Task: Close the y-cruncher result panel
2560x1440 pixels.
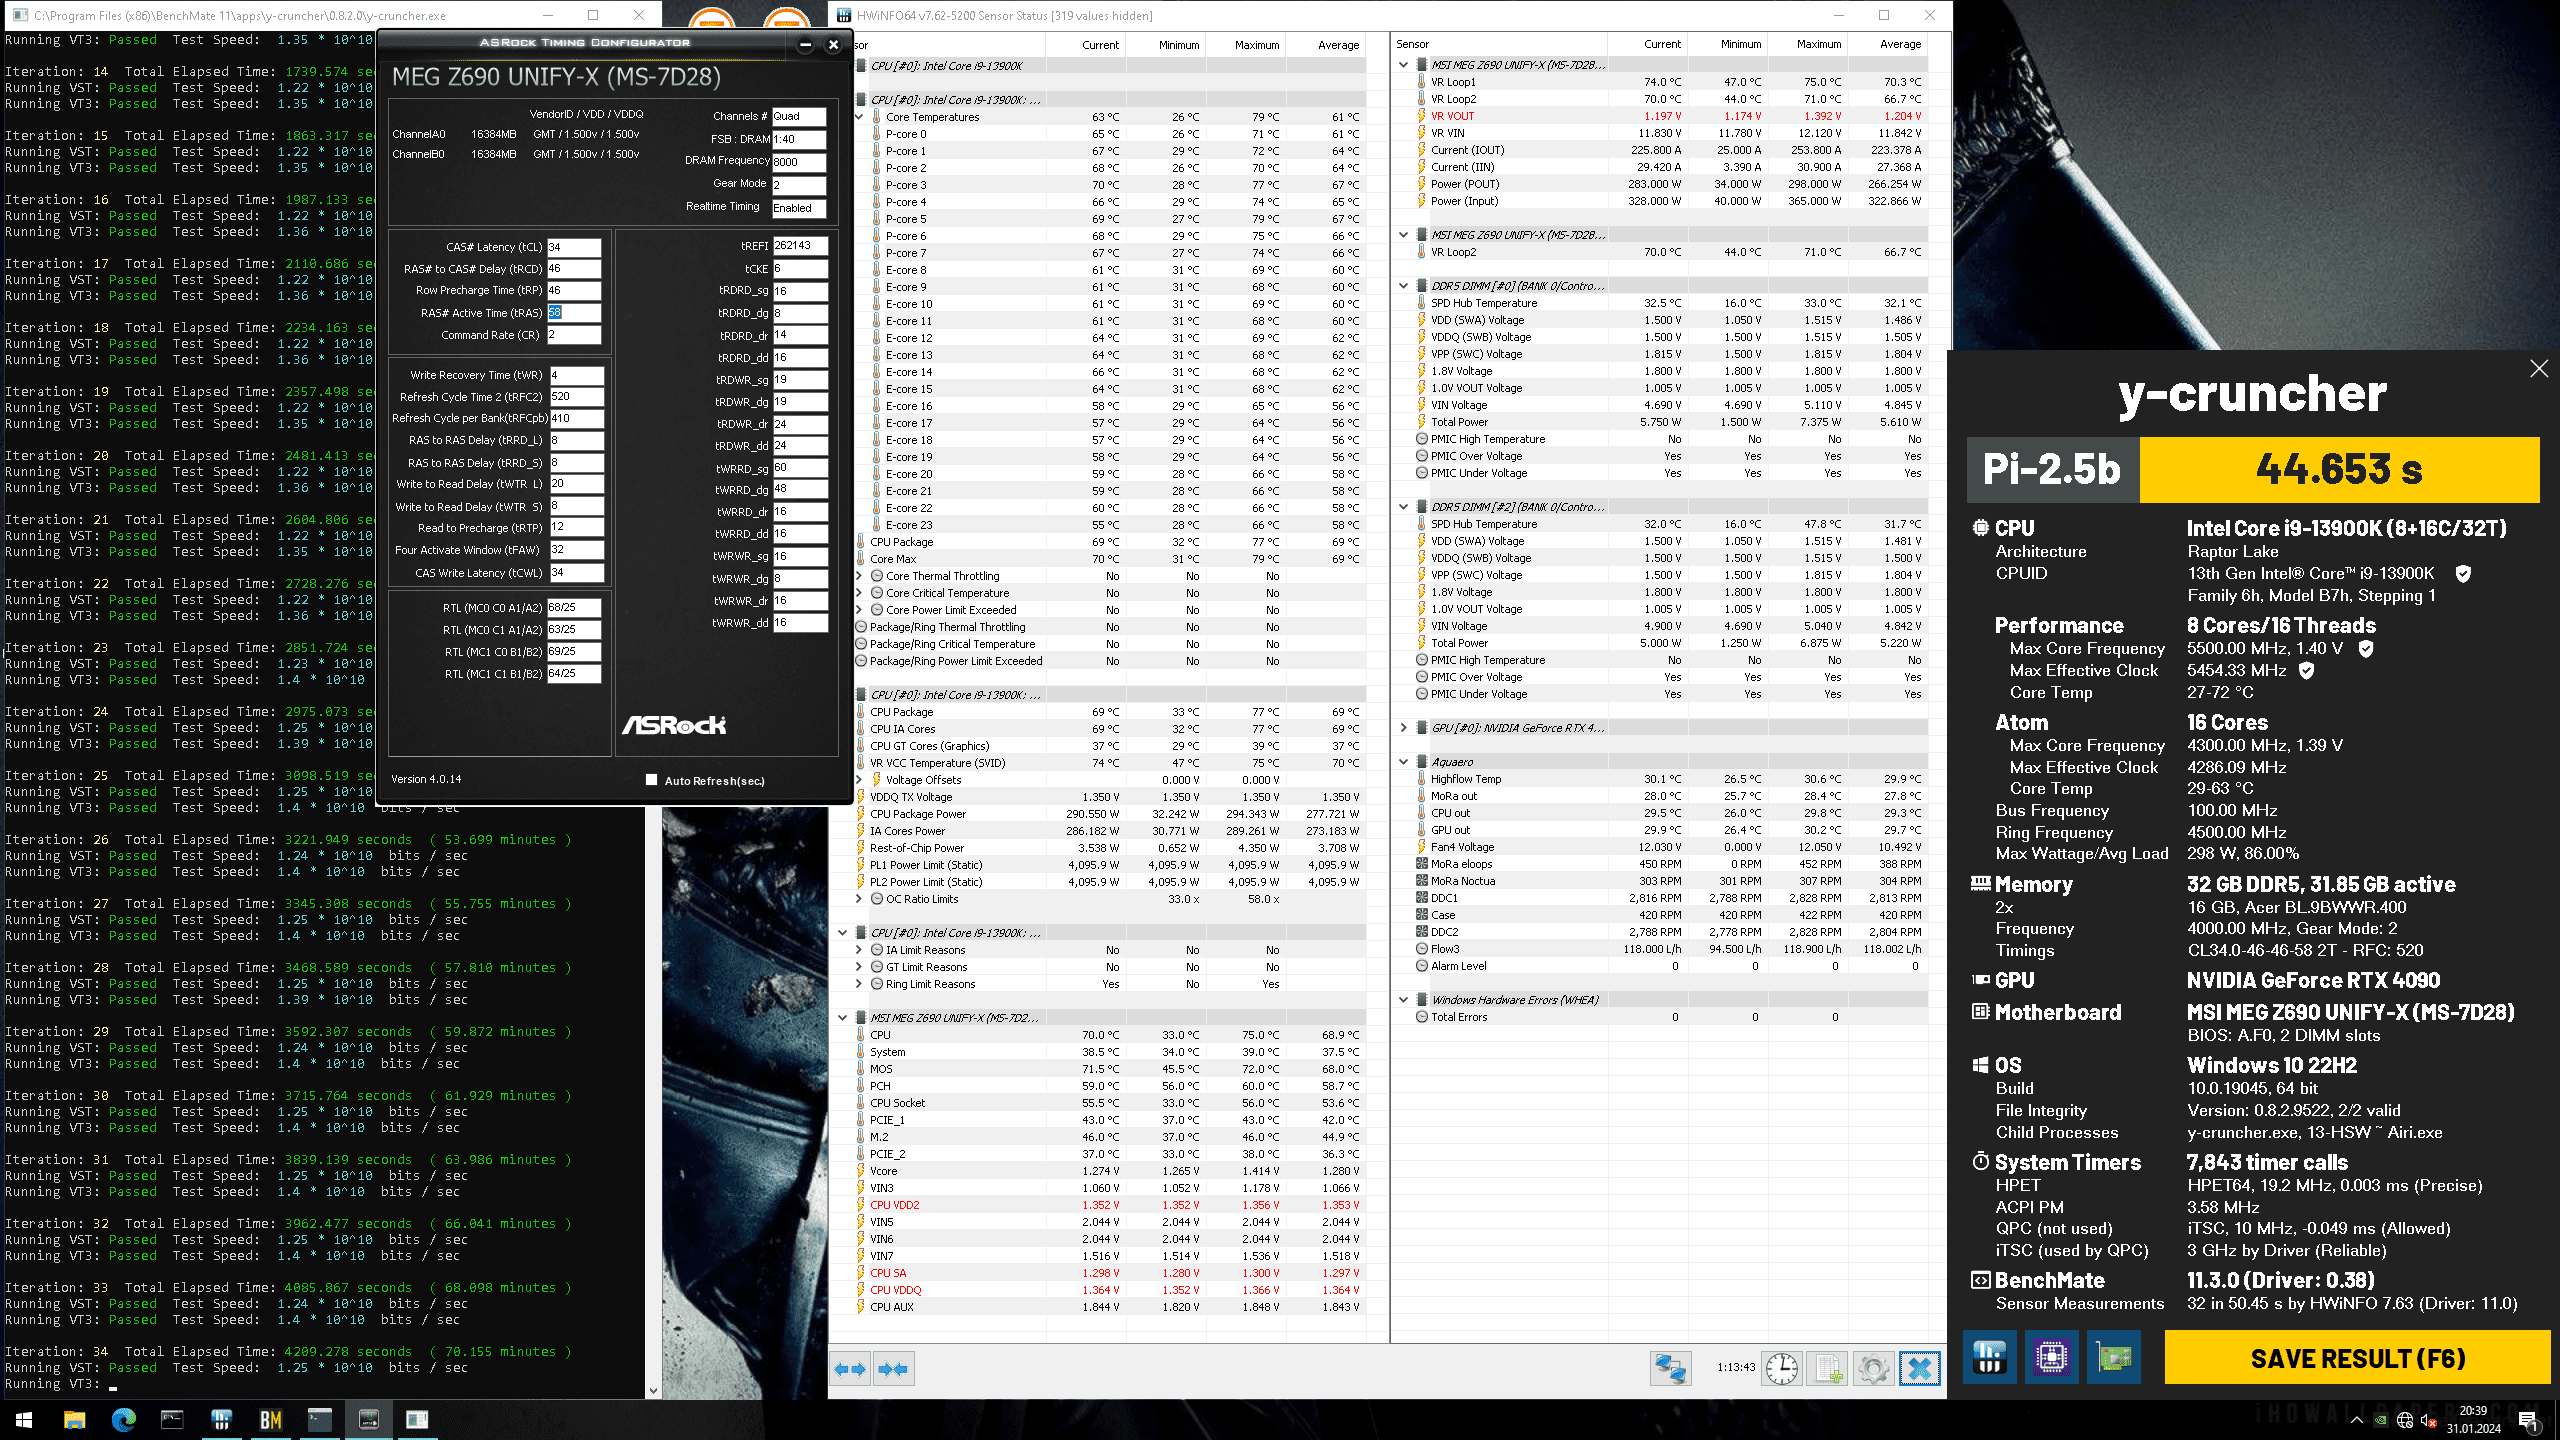Action: point(2538,369)
